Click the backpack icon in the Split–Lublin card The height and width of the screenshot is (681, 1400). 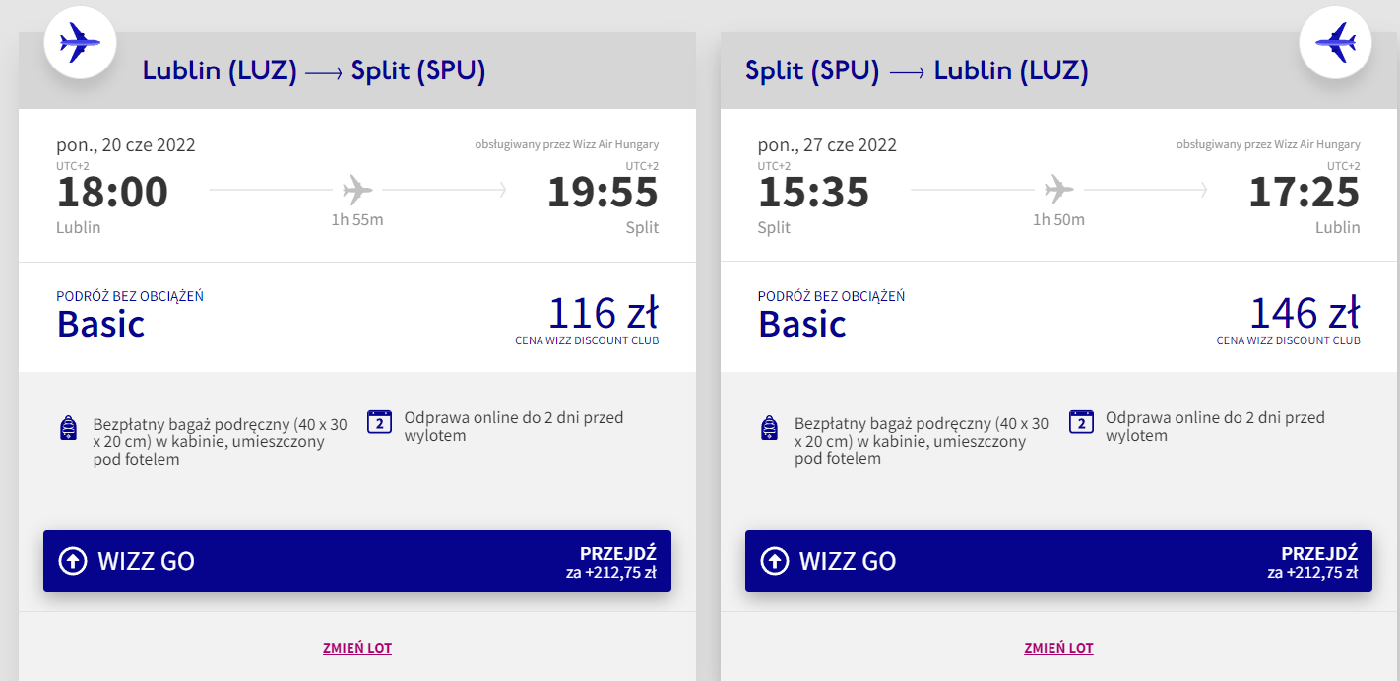pyautogui.click(x=769, y=428)
